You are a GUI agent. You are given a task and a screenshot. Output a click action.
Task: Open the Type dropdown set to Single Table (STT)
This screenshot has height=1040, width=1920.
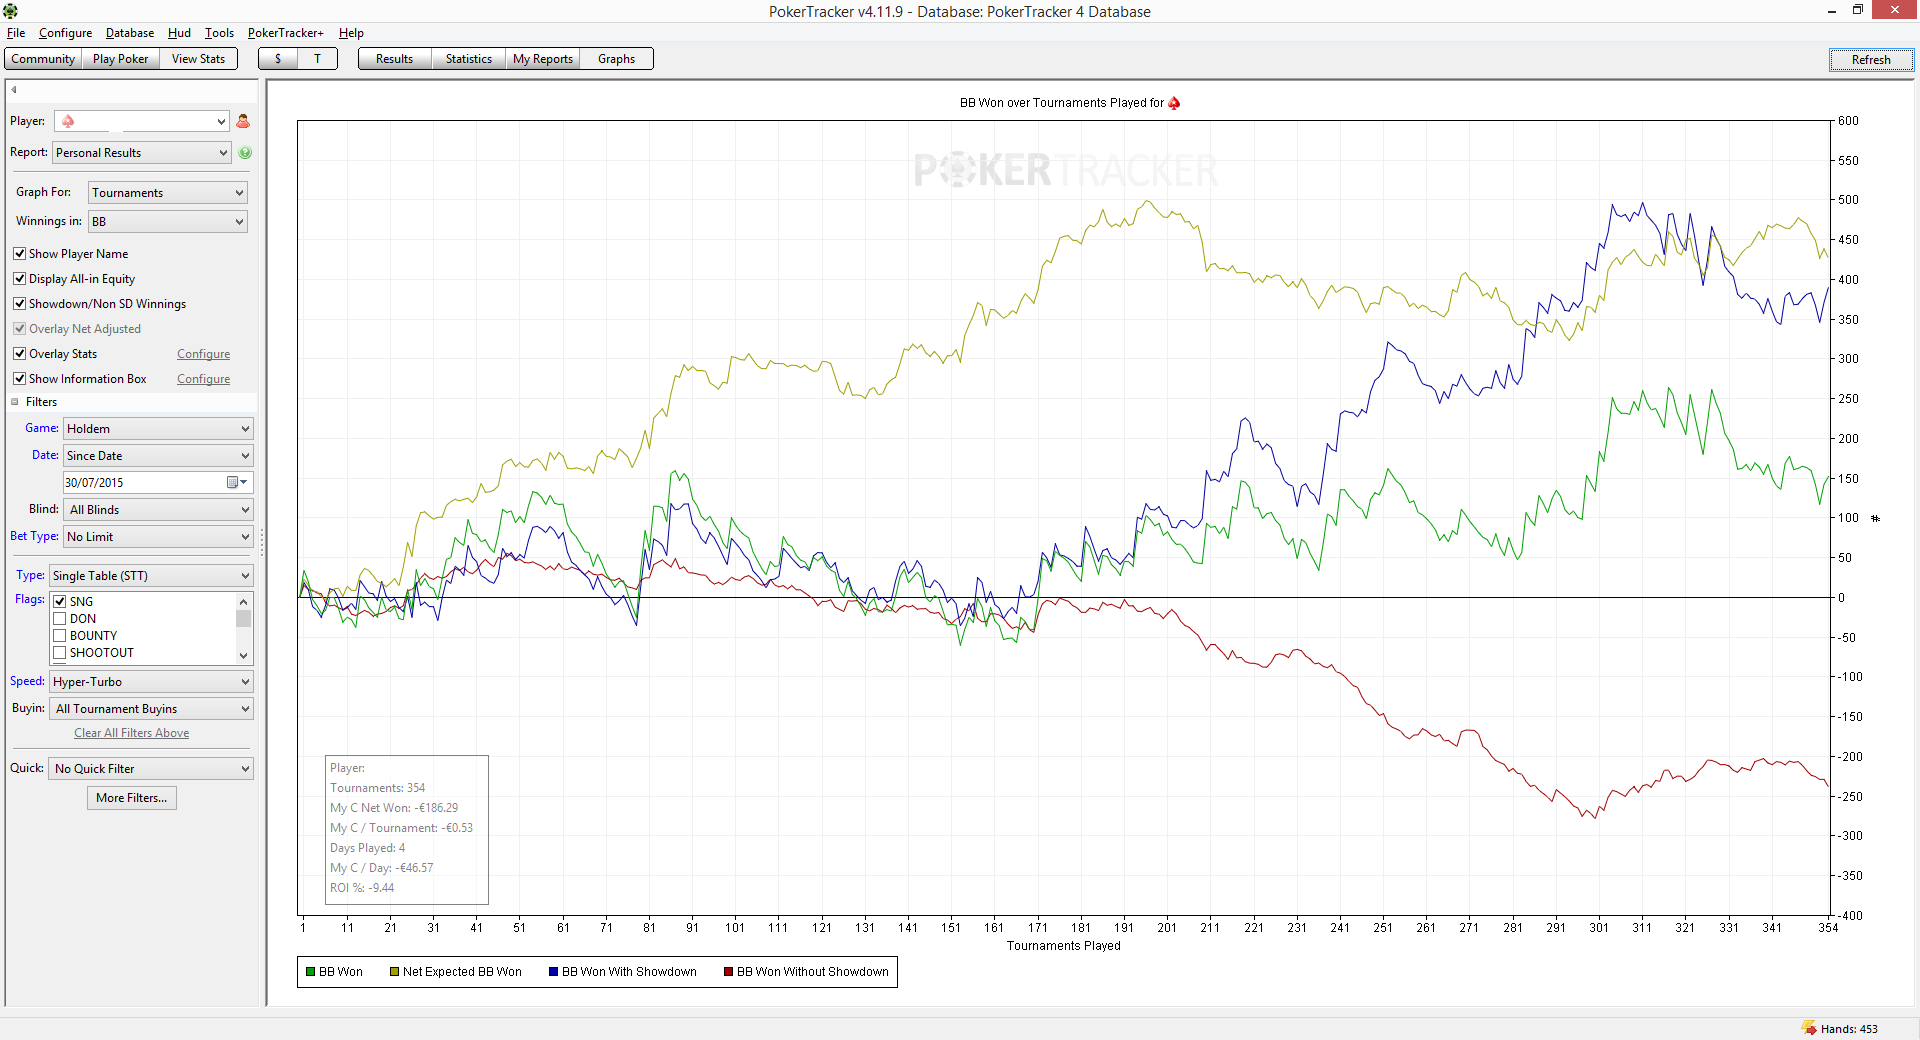tap(151, 576)
